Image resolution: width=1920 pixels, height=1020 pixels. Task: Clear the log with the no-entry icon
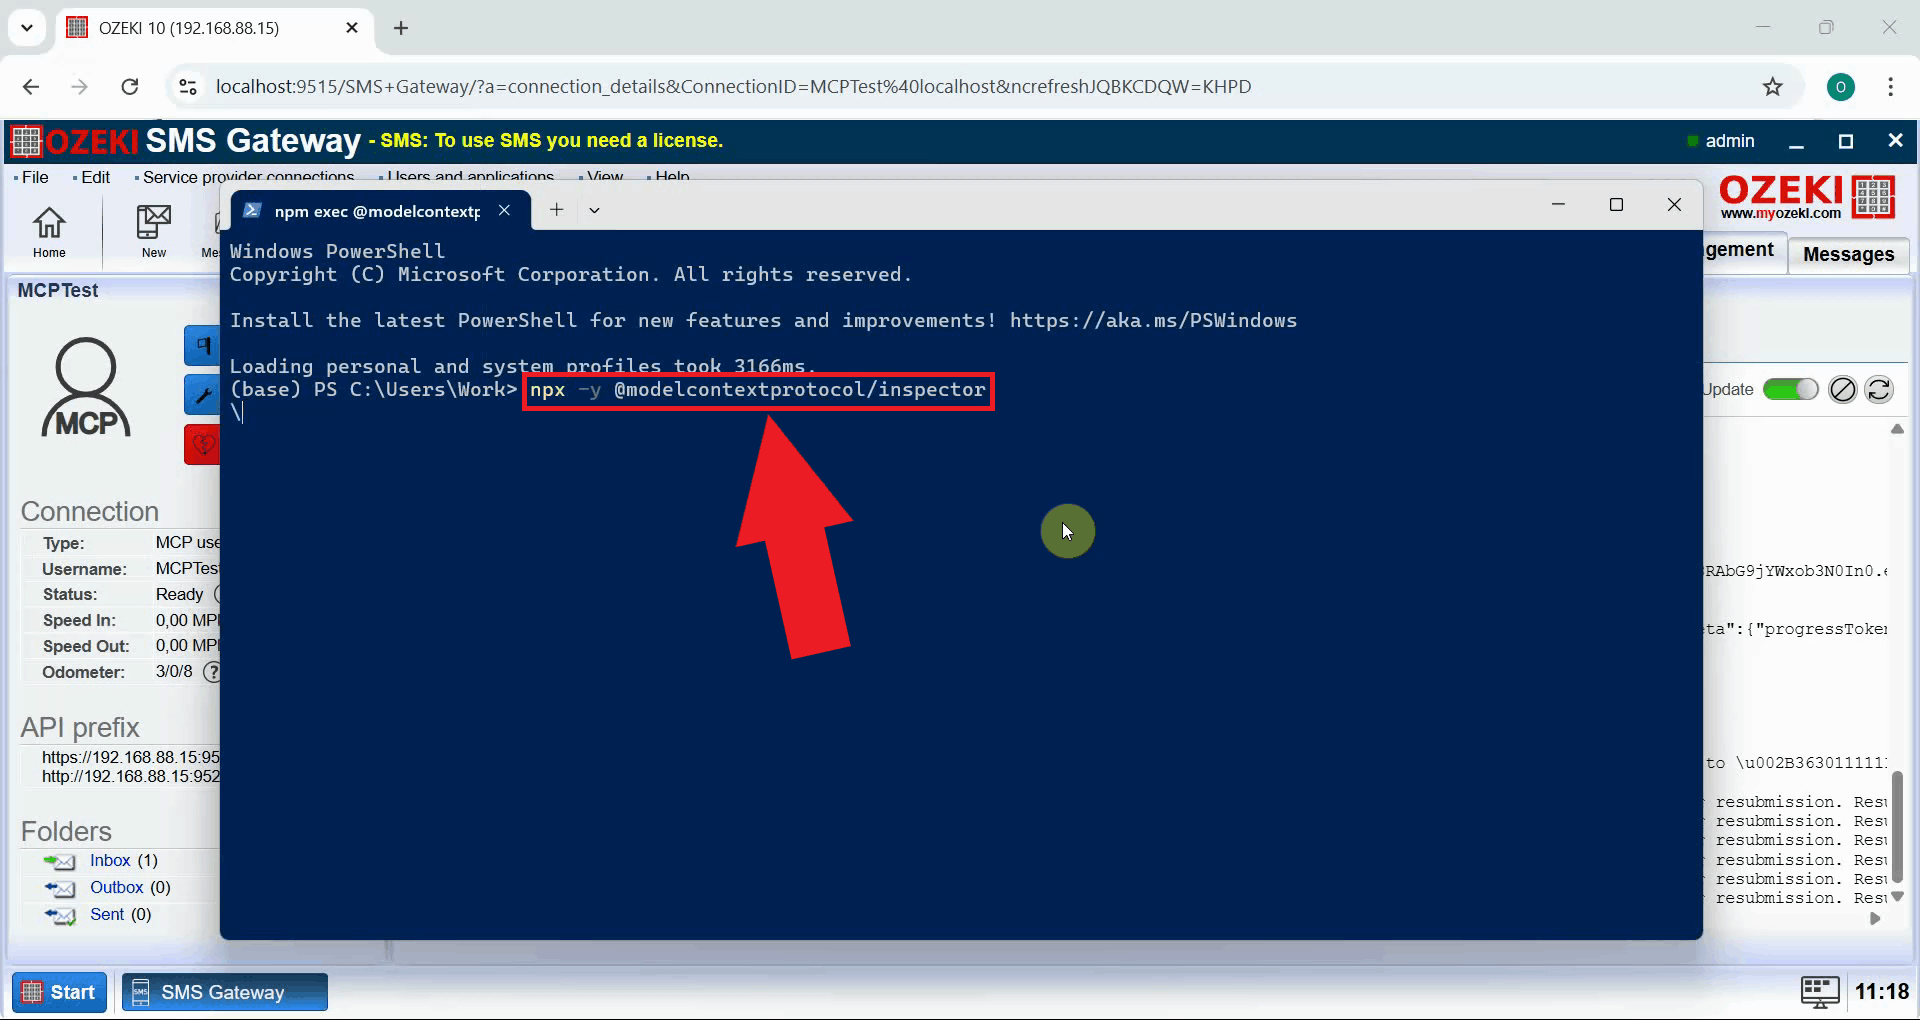[1842, 389]
